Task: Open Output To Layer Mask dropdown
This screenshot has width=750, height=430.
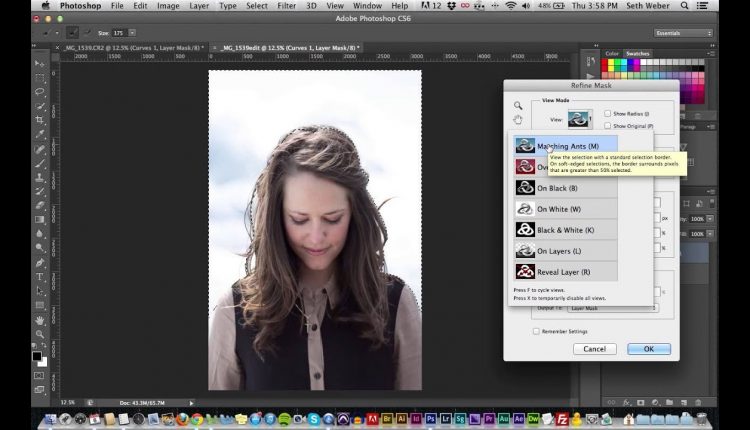Action: [x=613, y=308]
